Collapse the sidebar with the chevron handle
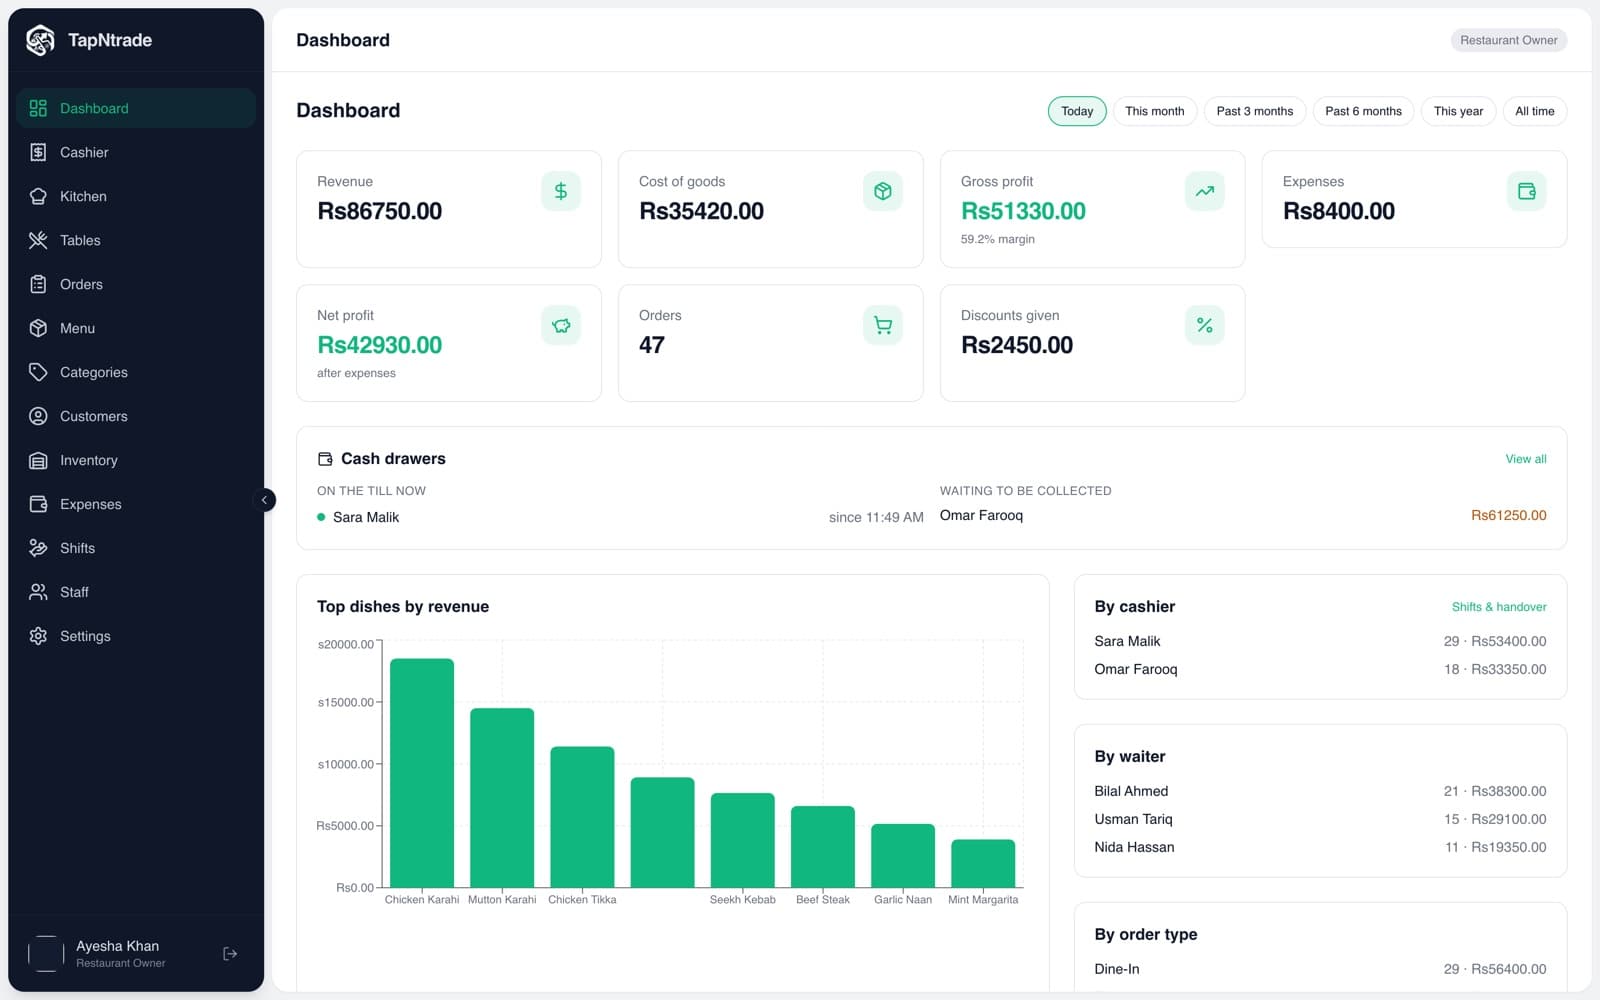 pos(265,500)
